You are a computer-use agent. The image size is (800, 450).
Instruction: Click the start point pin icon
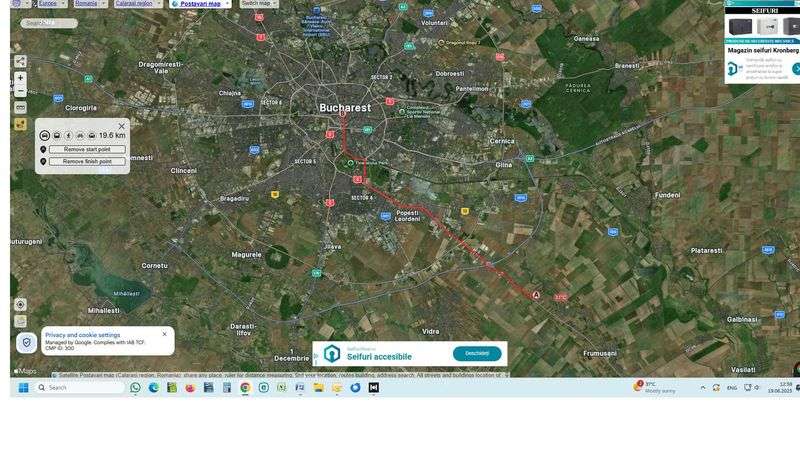(x=43, y=149)
